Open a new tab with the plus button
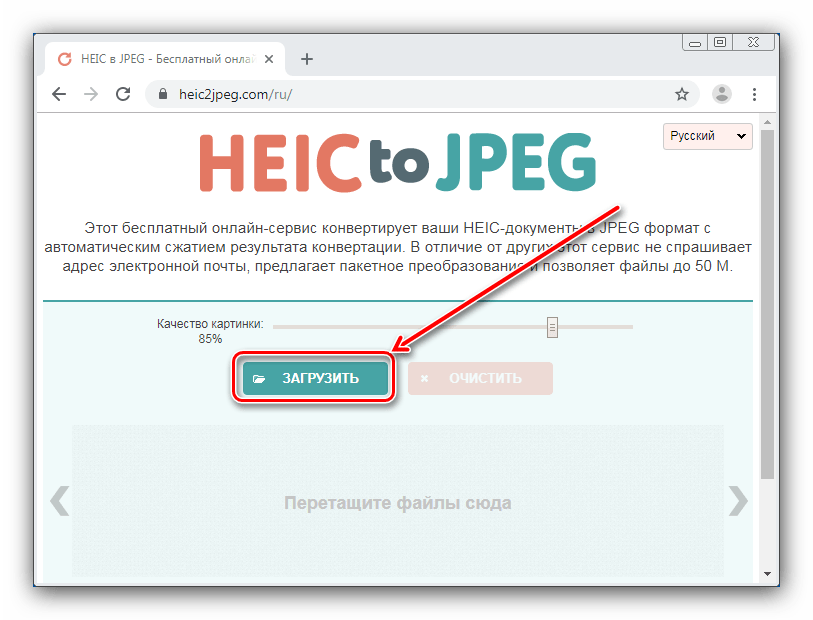Screen dimensions: 813x620 coord(307,59)
